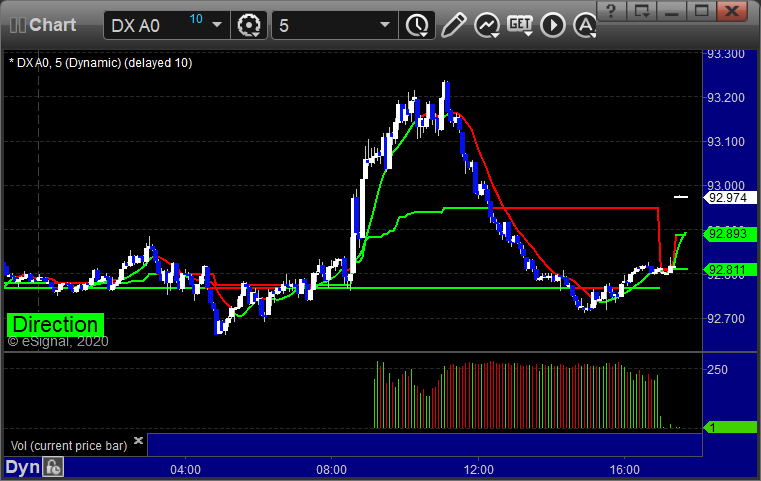Close the Vol study pane
761x481 pixels.
click(x=138, y=440)
